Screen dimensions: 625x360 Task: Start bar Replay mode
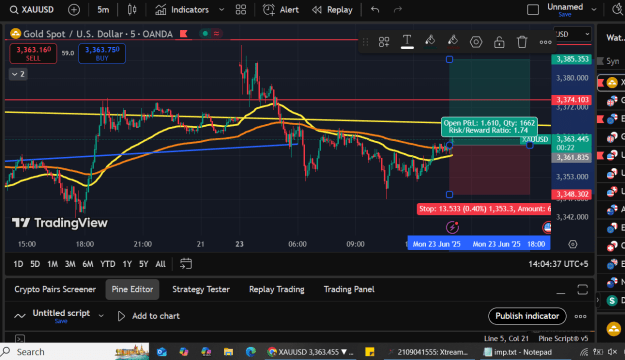coord(332,10)
